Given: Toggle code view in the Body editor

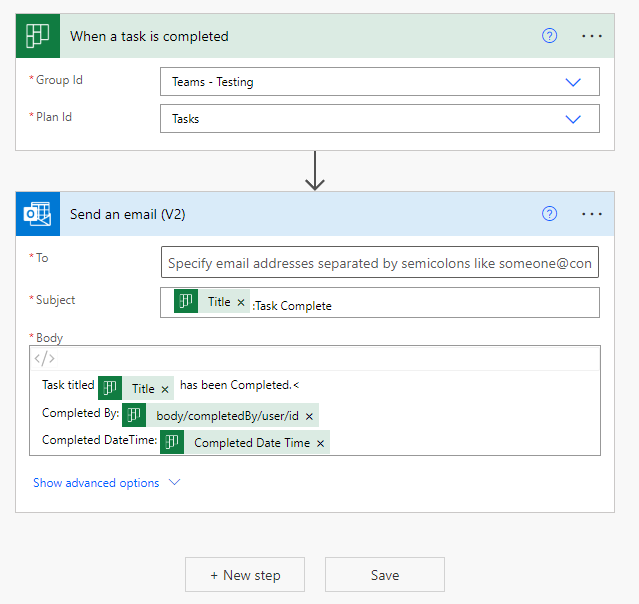Looking at the screenshot, I should coord(44,358).
